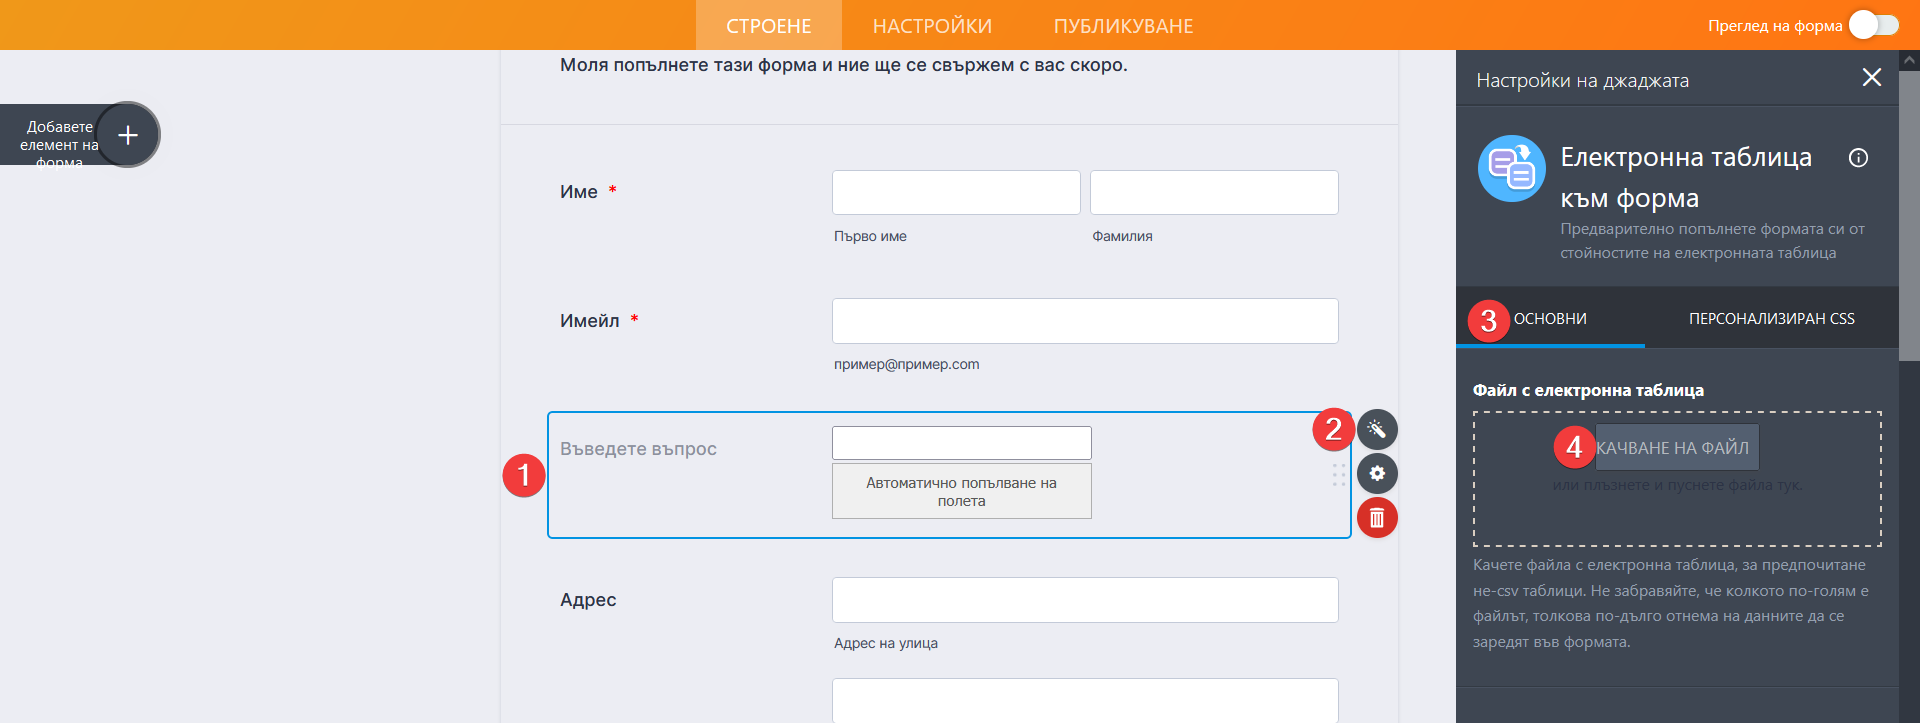1920x723 pixels.
Task: Open widget settings with the wand icon
Action: (x=1377, y=430)
